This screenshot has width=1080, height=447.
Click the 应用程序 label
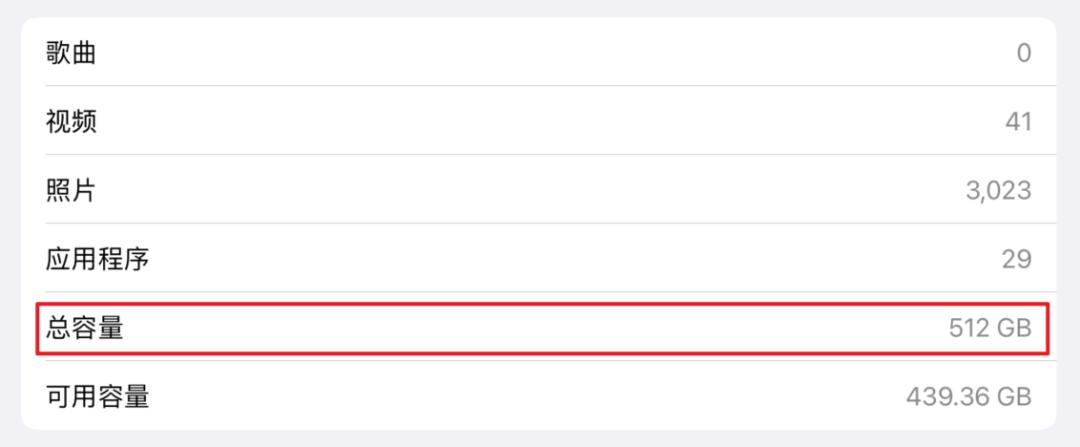pos(97,259)
